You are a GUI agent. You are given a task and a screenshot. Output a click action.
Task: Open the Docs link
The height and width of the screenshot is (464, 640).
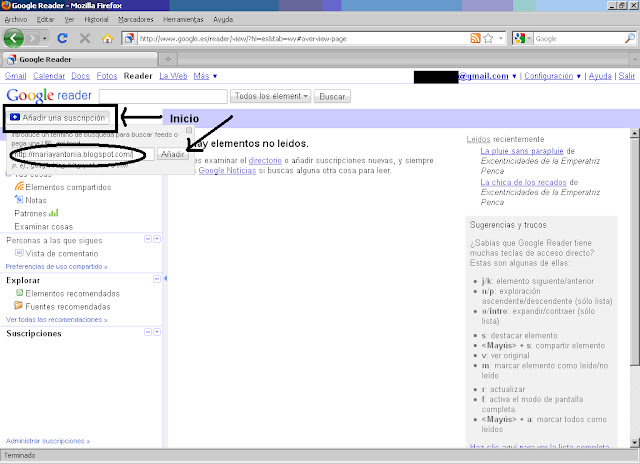pyautogui.click(x=80, y=76)
